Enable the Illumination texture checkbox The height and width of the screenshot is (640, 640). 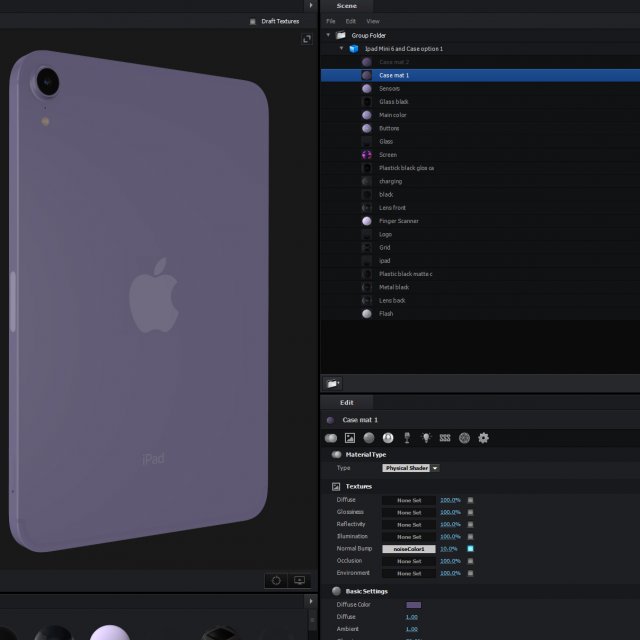coord(470,537)
